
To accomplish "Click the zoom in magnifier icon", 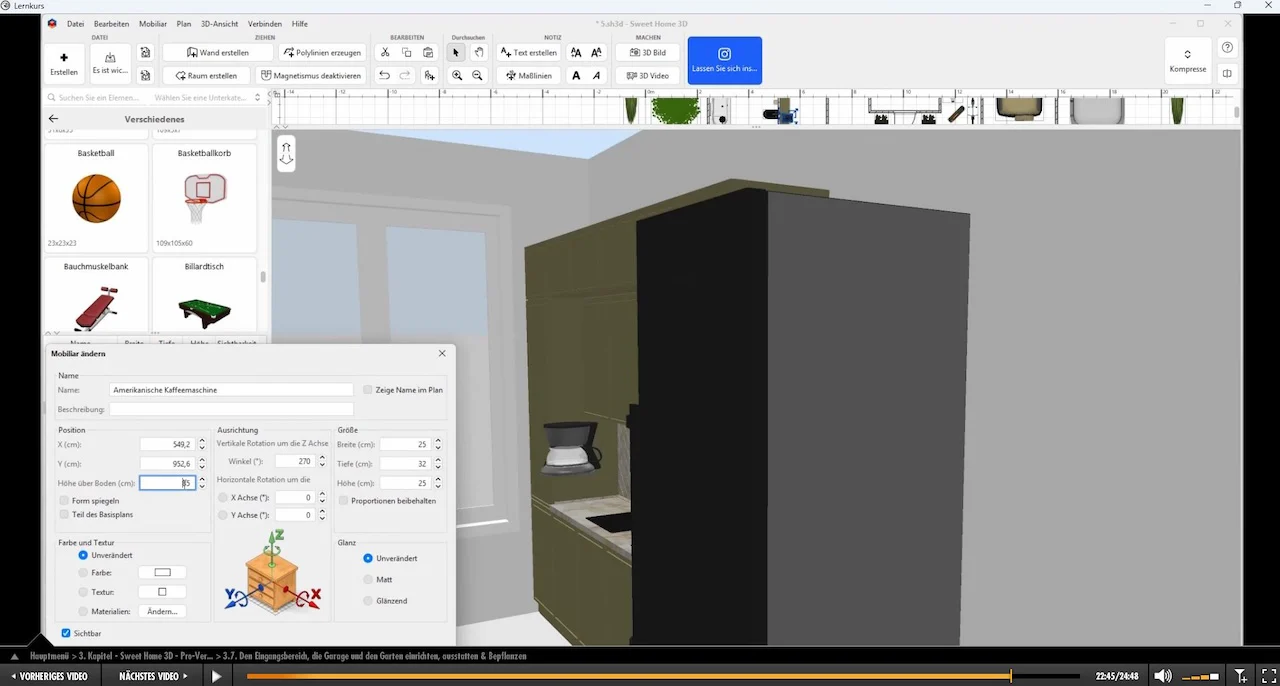I will pyautogui.click(x=457, y=75).
